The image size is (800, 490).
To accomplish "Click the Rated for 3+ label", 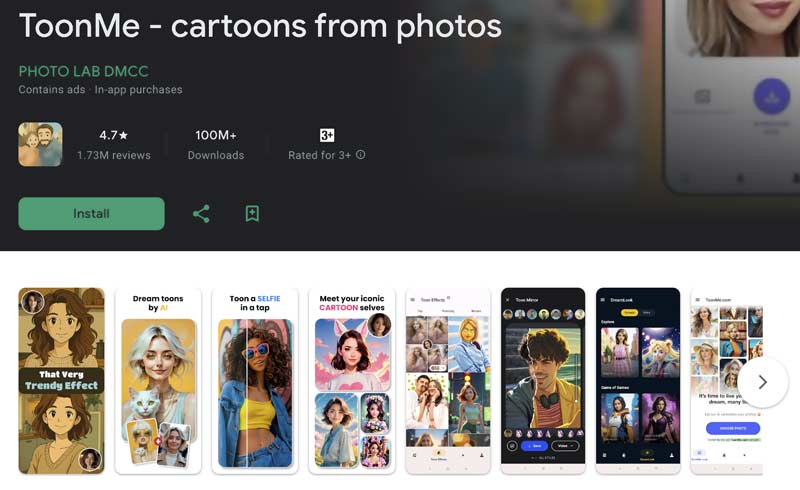I will point(319,155).
